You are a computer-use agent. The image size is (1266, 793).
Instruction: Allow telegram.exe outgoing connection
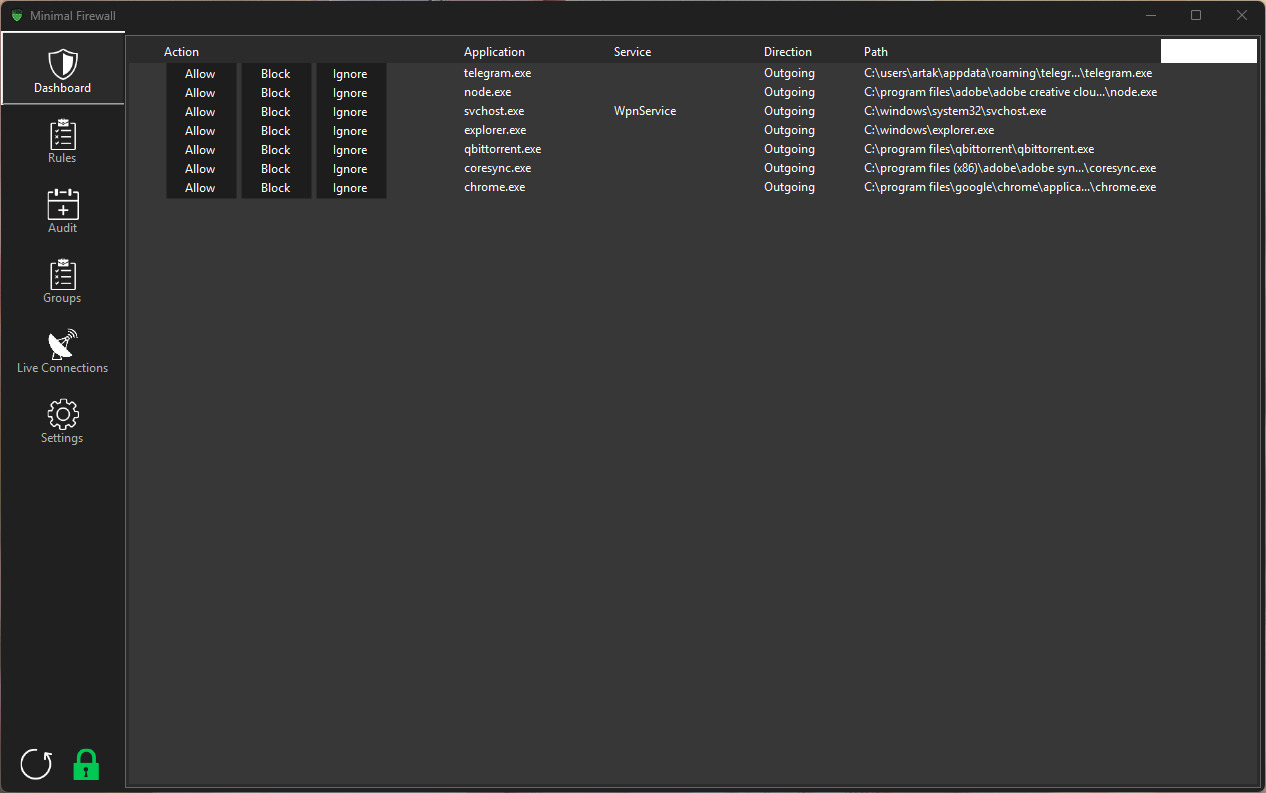[x=200, y=74]
